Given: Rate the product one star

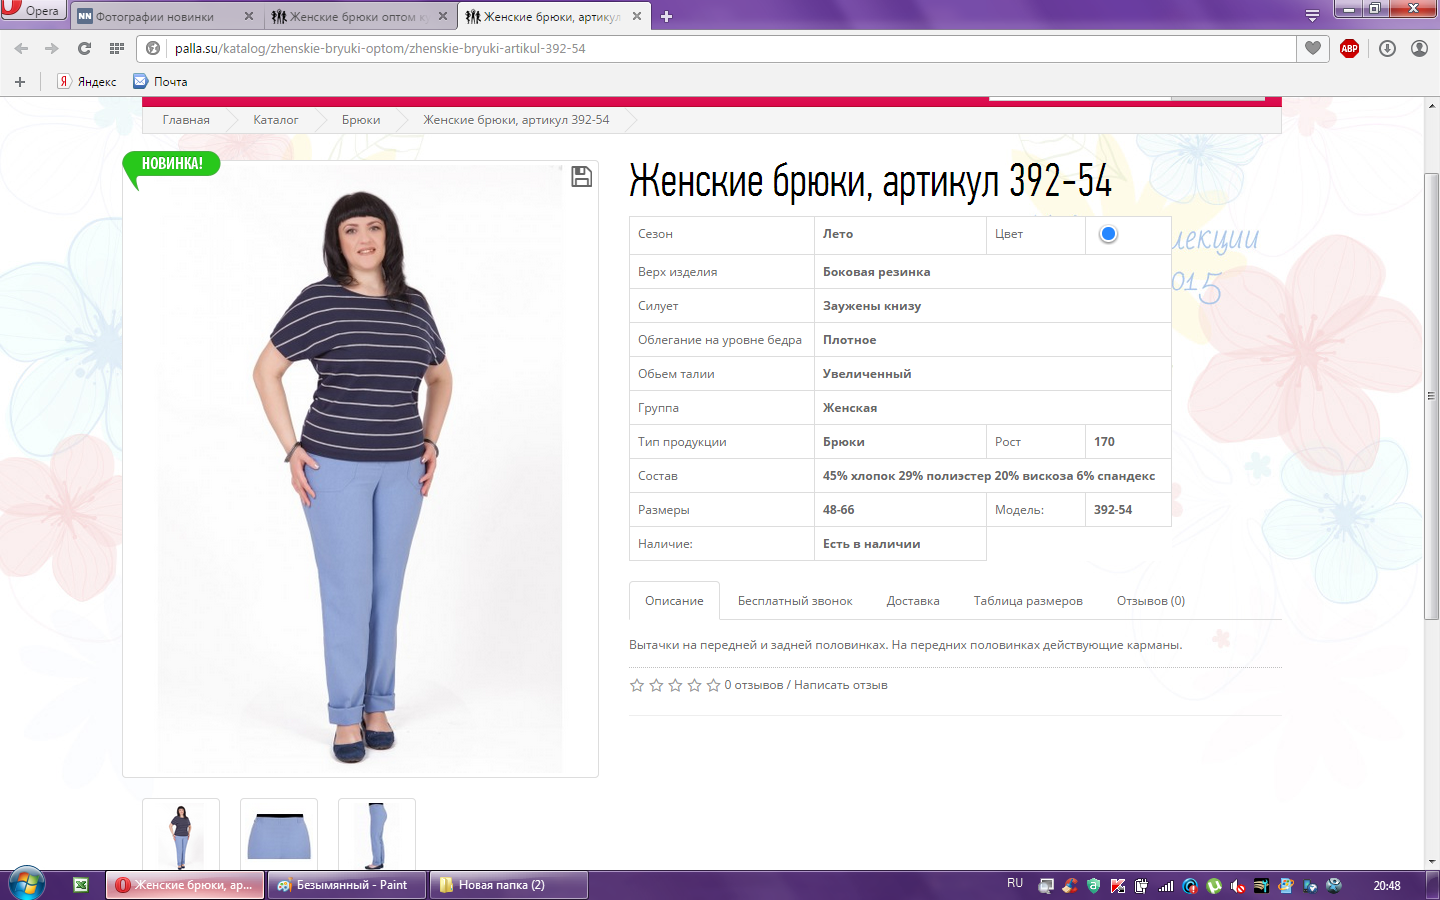Looking at the screenshot, I should [x=637, y=685].
